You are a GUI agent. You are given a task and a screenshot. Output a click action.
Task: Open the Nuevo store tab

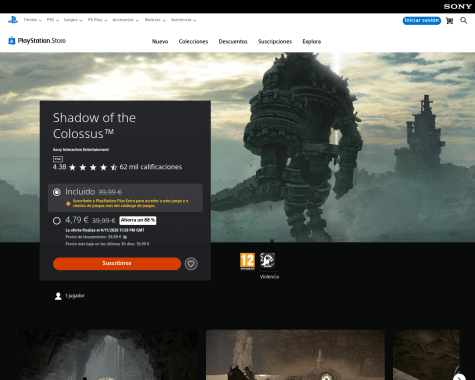160,42
